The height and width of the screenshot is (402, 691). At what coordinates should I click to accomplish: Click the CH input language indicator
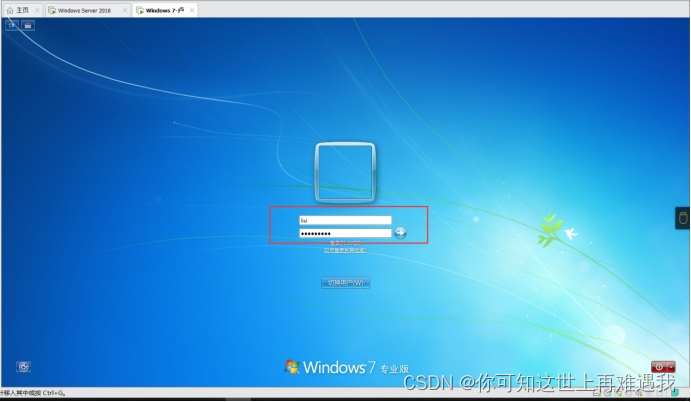pyautogui.click(x=12, y=26)
